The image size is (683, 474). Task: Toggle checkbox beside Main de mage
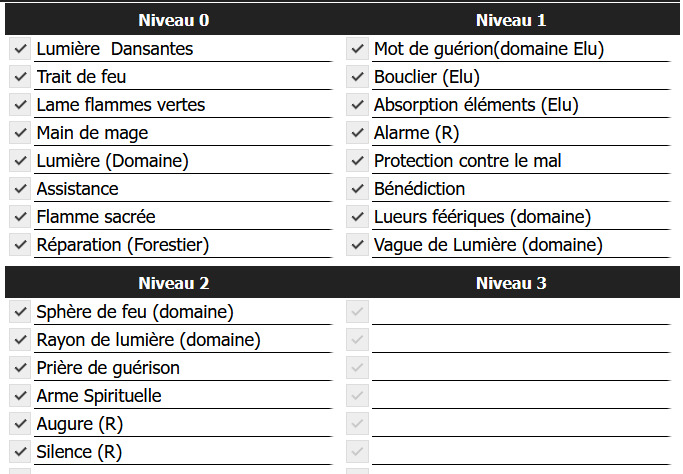tap(19, 132)
